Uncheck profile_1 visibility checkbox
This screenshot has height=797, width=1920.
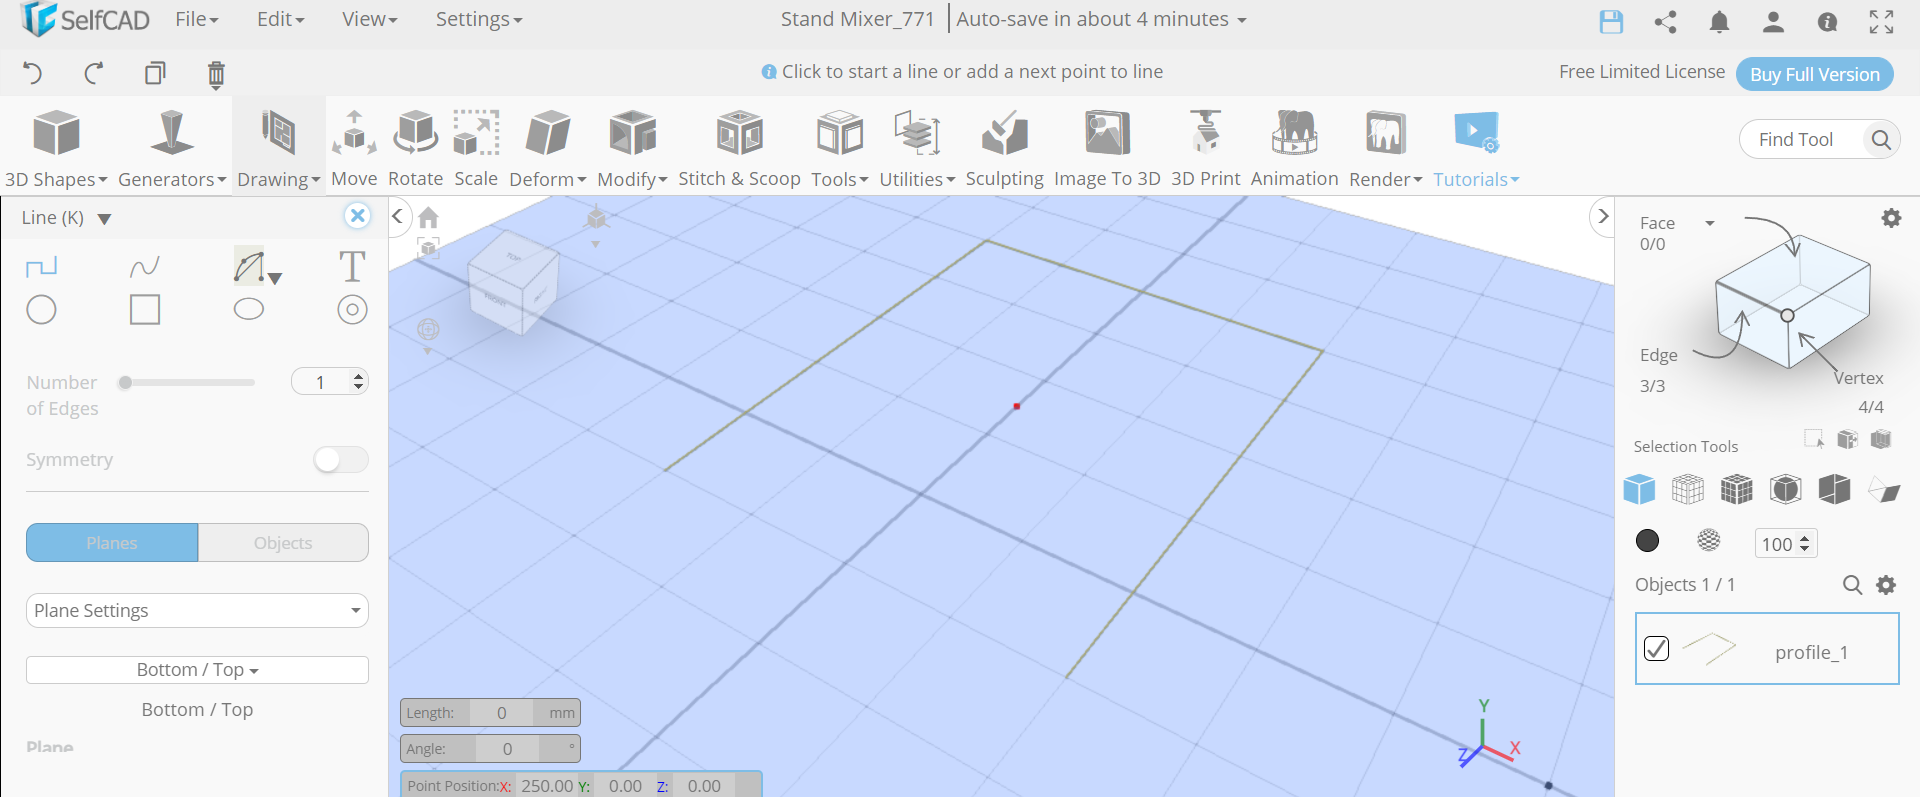pos(1657,649)
